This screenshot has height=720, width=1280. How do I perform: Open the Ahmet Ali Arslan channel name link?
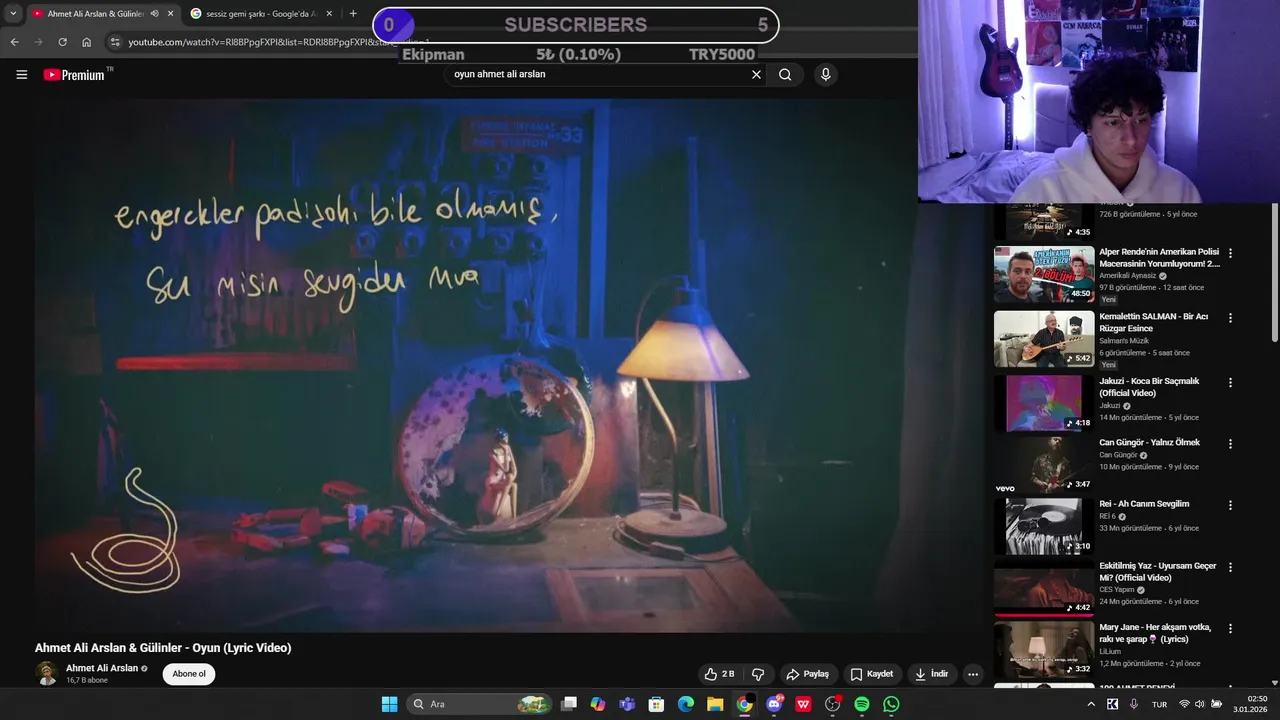tap(102, 668)
